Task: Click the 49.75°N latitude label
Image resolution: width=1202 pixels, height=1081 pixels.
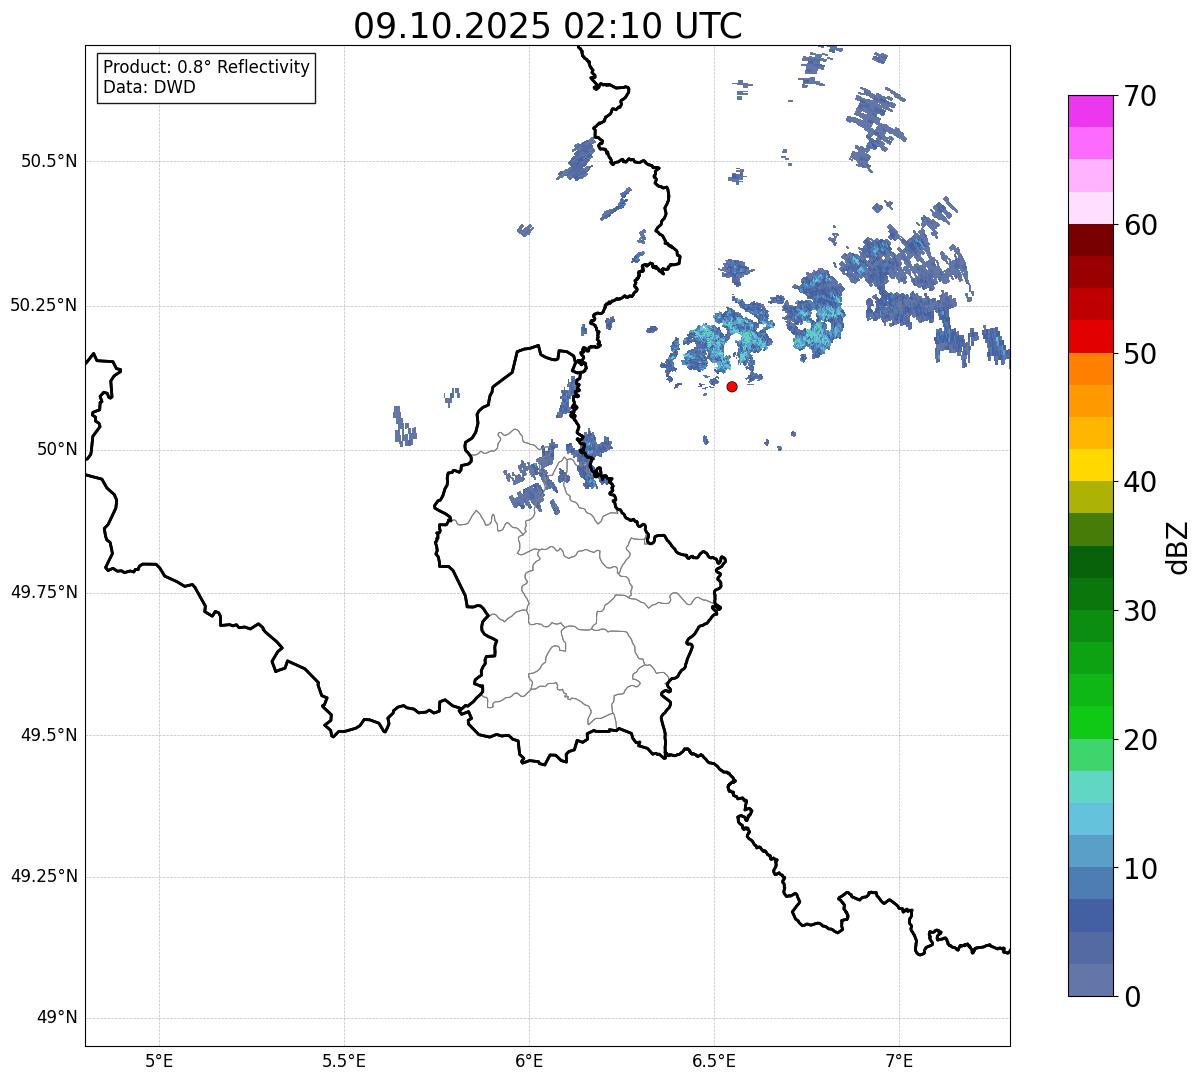Action: [44, 592]
